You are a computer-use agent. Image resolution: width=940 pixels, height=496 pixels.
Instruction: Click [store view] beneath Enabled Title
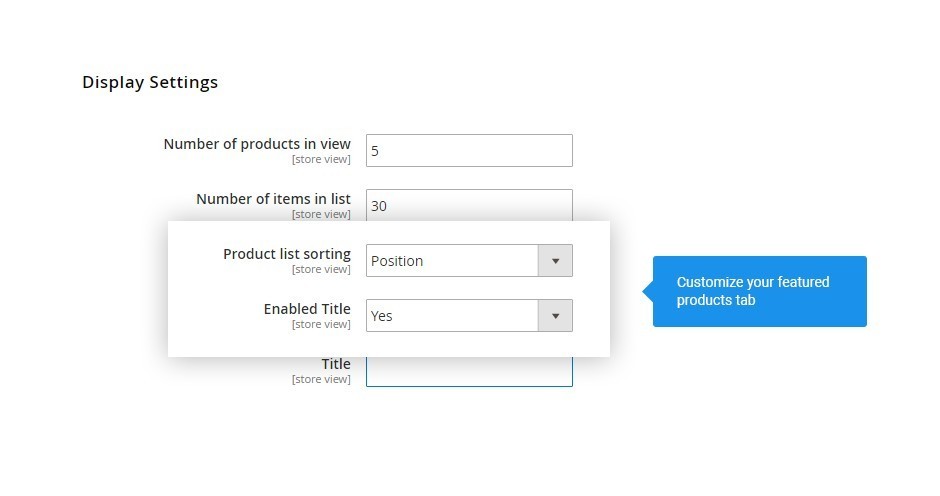321,324
